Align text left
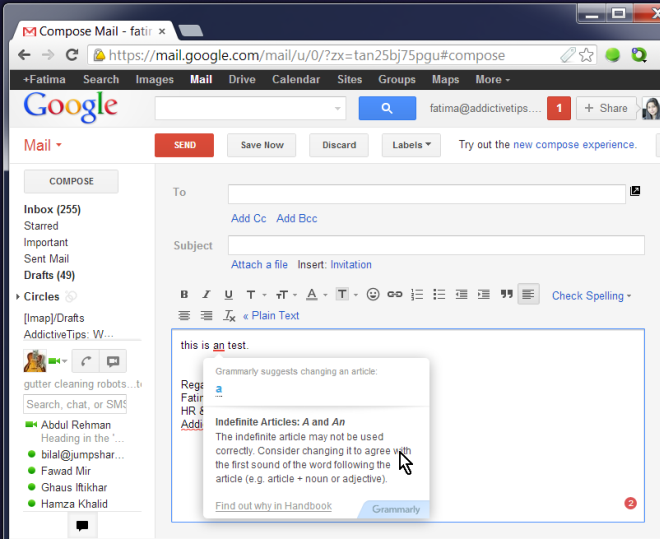The width and height of the screenshot is (660, 539). 528,294
